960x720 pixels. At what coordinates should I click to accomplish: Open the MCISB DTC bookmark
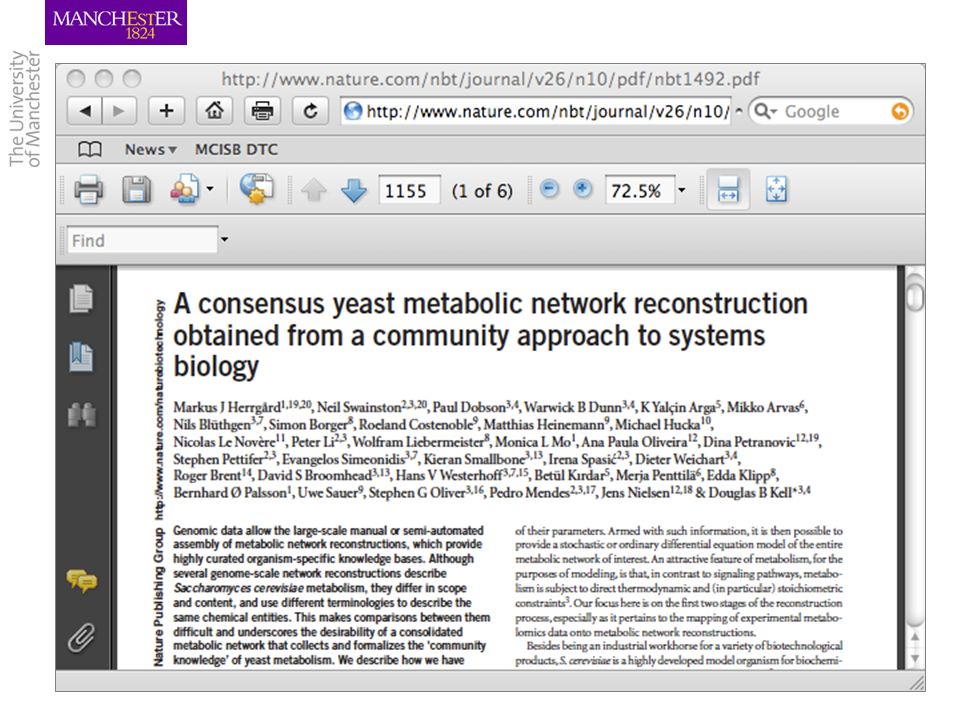(236, 149)
